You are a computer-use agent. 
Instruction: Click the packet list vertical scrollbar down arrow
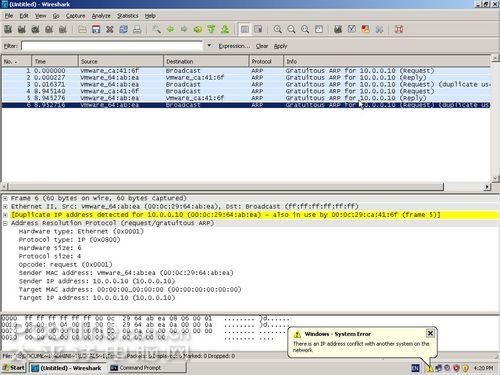point(495,178)
